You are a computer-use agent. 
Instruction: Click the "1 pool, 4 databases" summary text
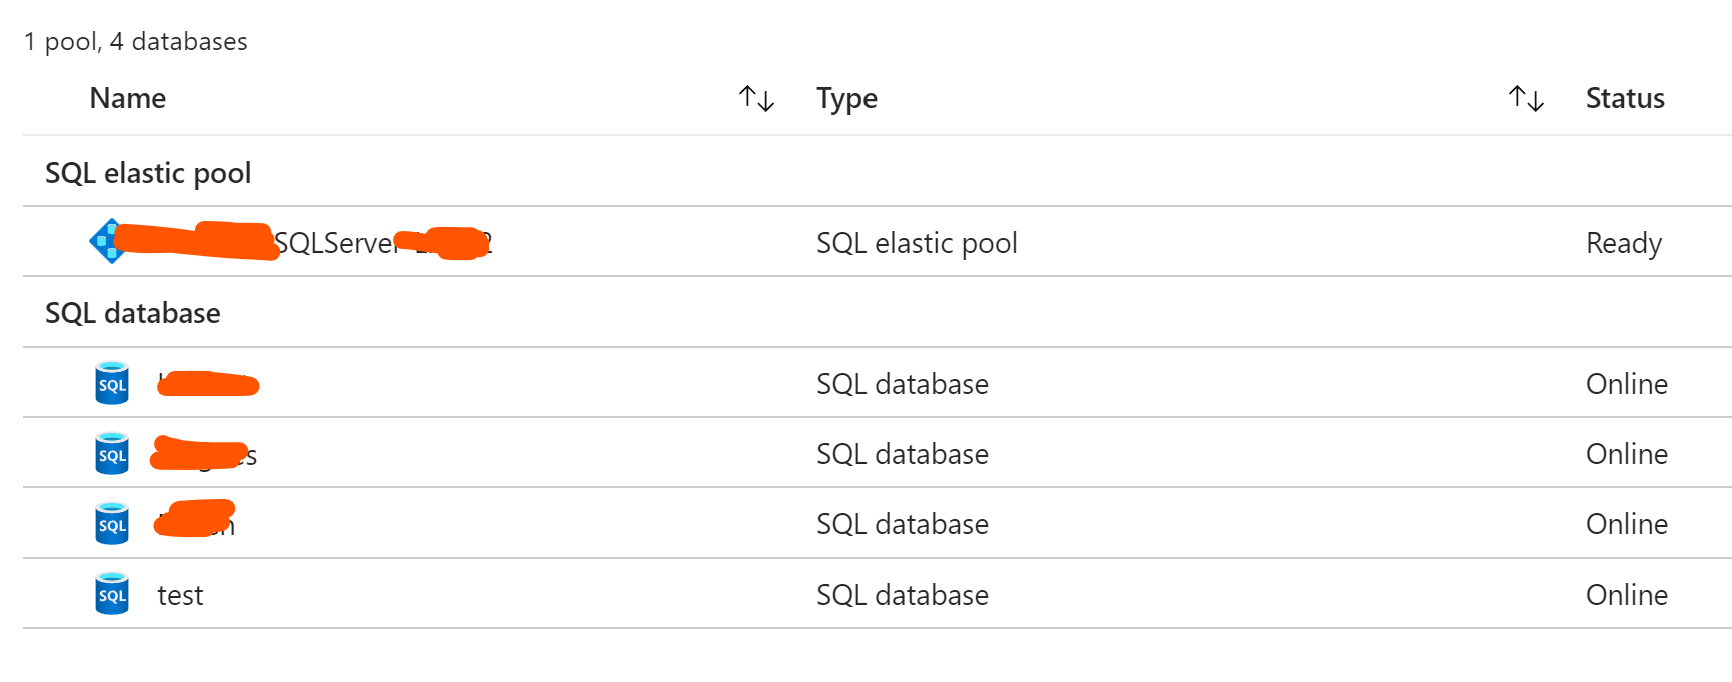(x=136, y=41)
